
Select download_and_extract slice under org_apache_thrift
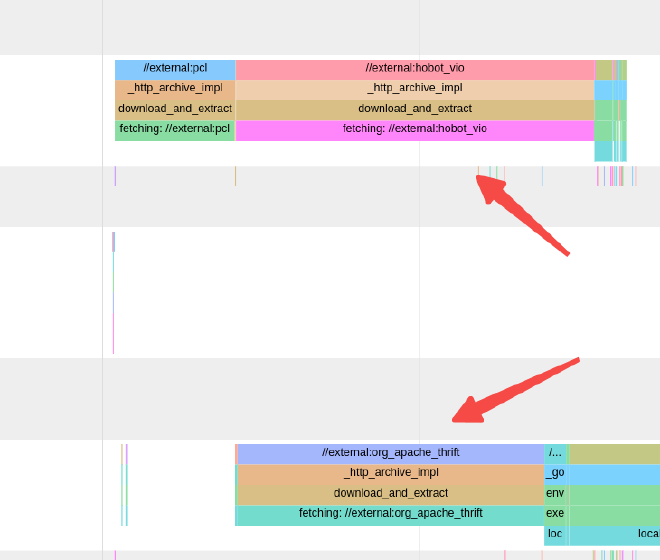[391, 494]
